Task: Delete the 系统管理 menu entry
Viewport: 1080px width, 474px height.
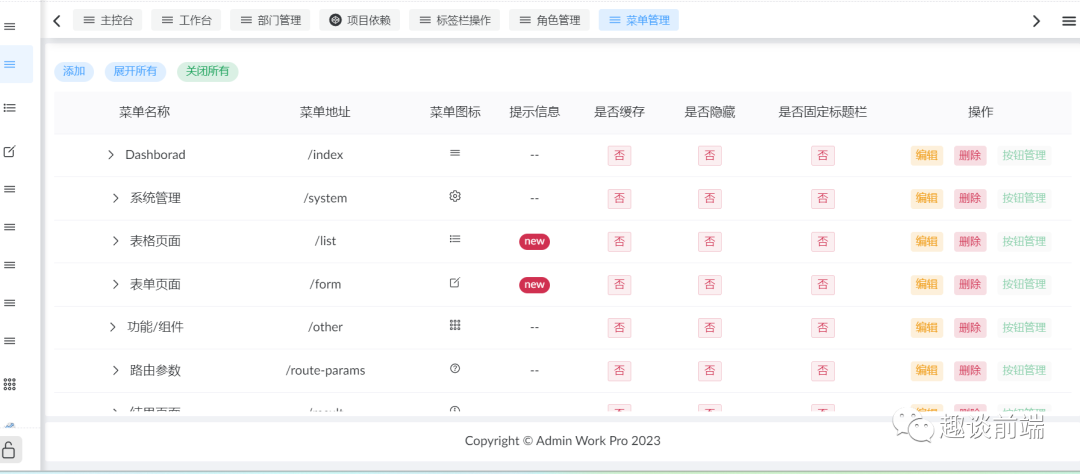Action: (x=970, y=198)
